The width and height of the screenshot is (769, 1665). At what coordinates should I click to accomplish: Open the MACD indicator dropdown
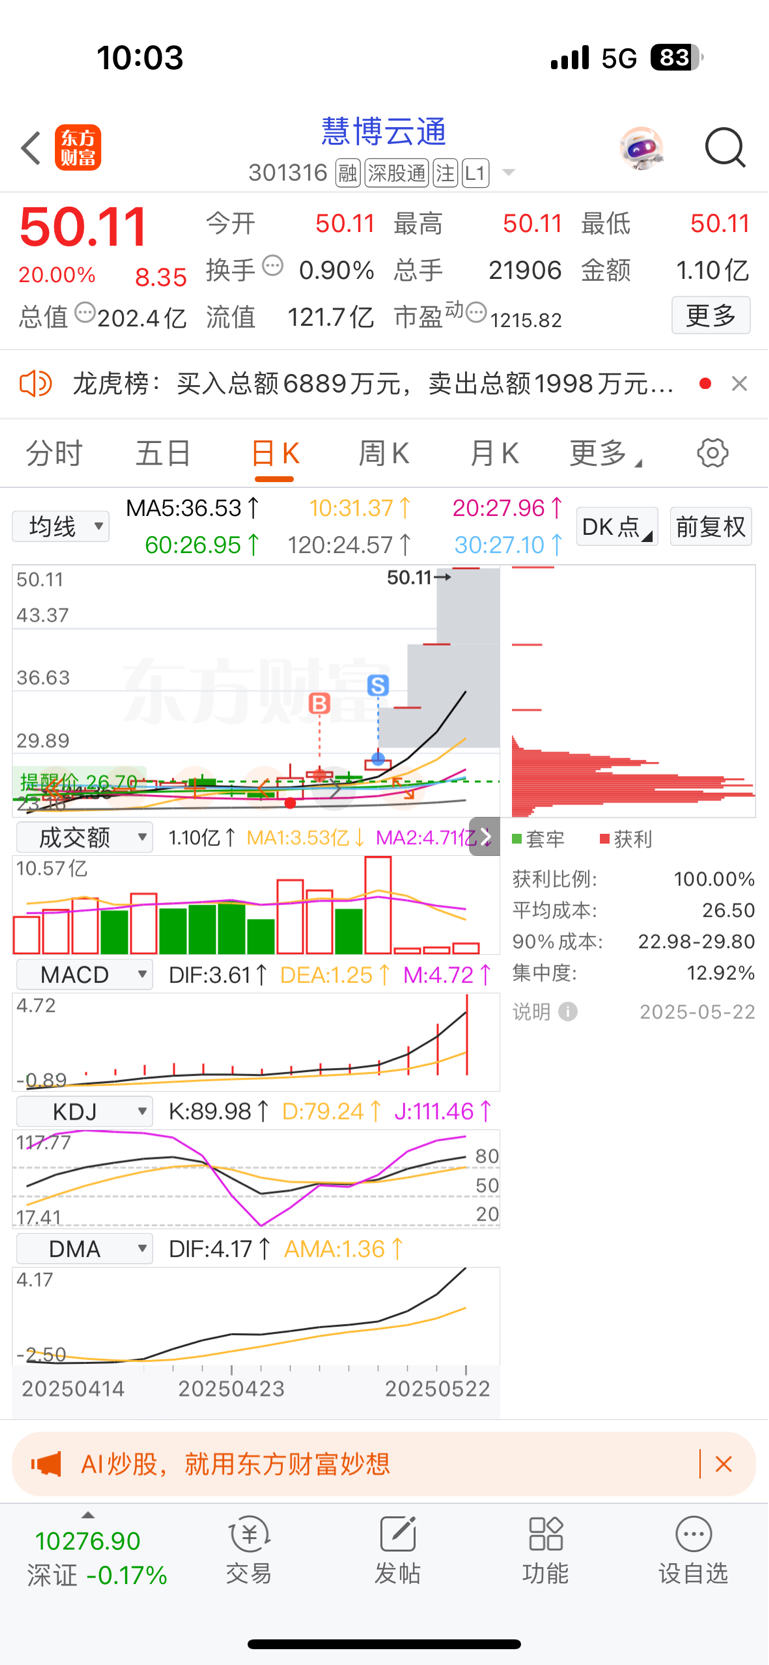(83, 974)
